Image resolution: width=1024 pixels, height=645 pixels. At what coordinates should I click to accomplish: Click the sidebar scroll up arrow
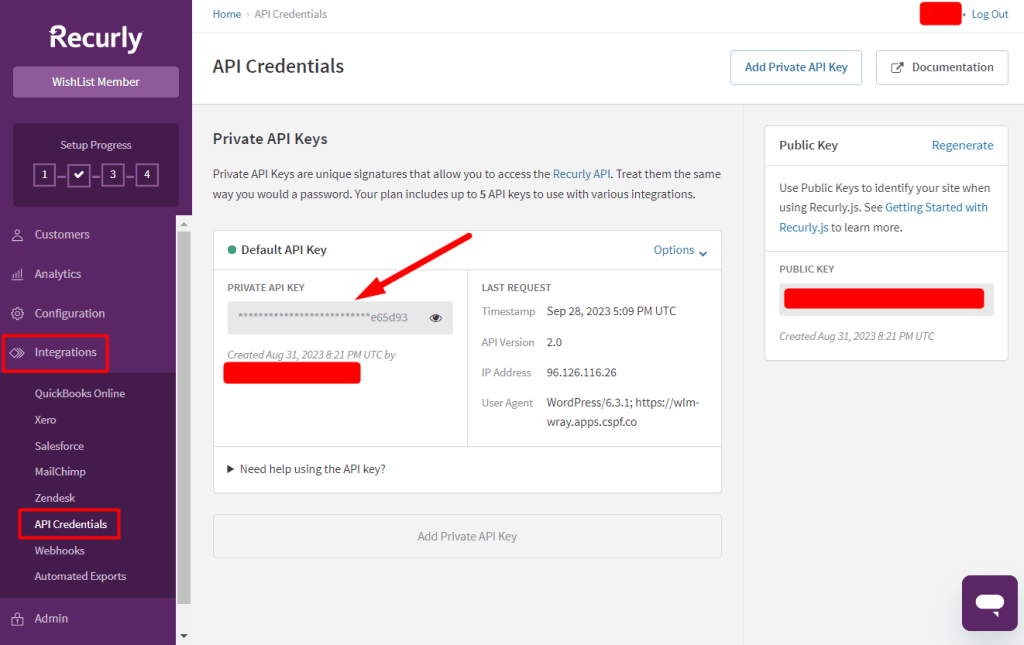pos(184,224)
